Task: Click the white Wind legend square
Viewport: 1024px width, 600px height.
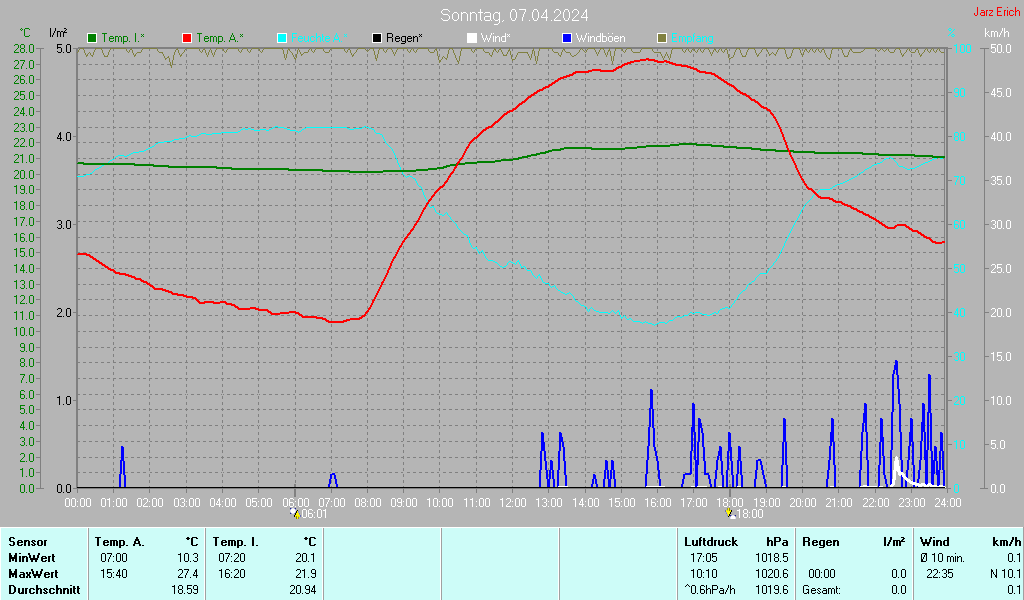Action: [472, 38]
